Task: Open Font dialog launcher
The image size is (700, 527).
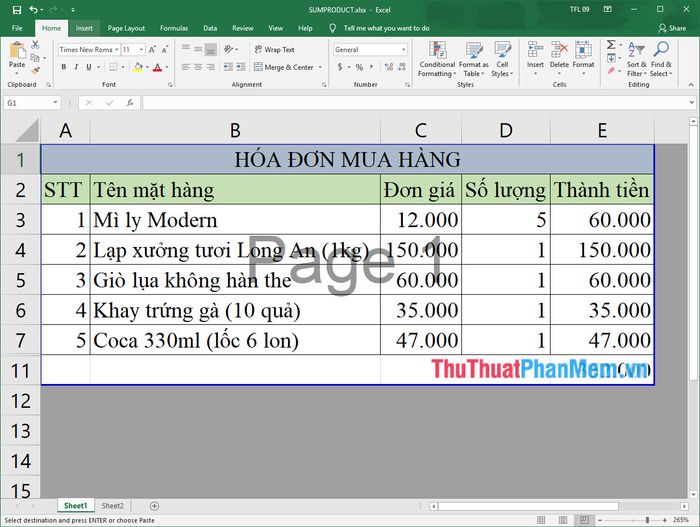Action: tap(170, 84)
